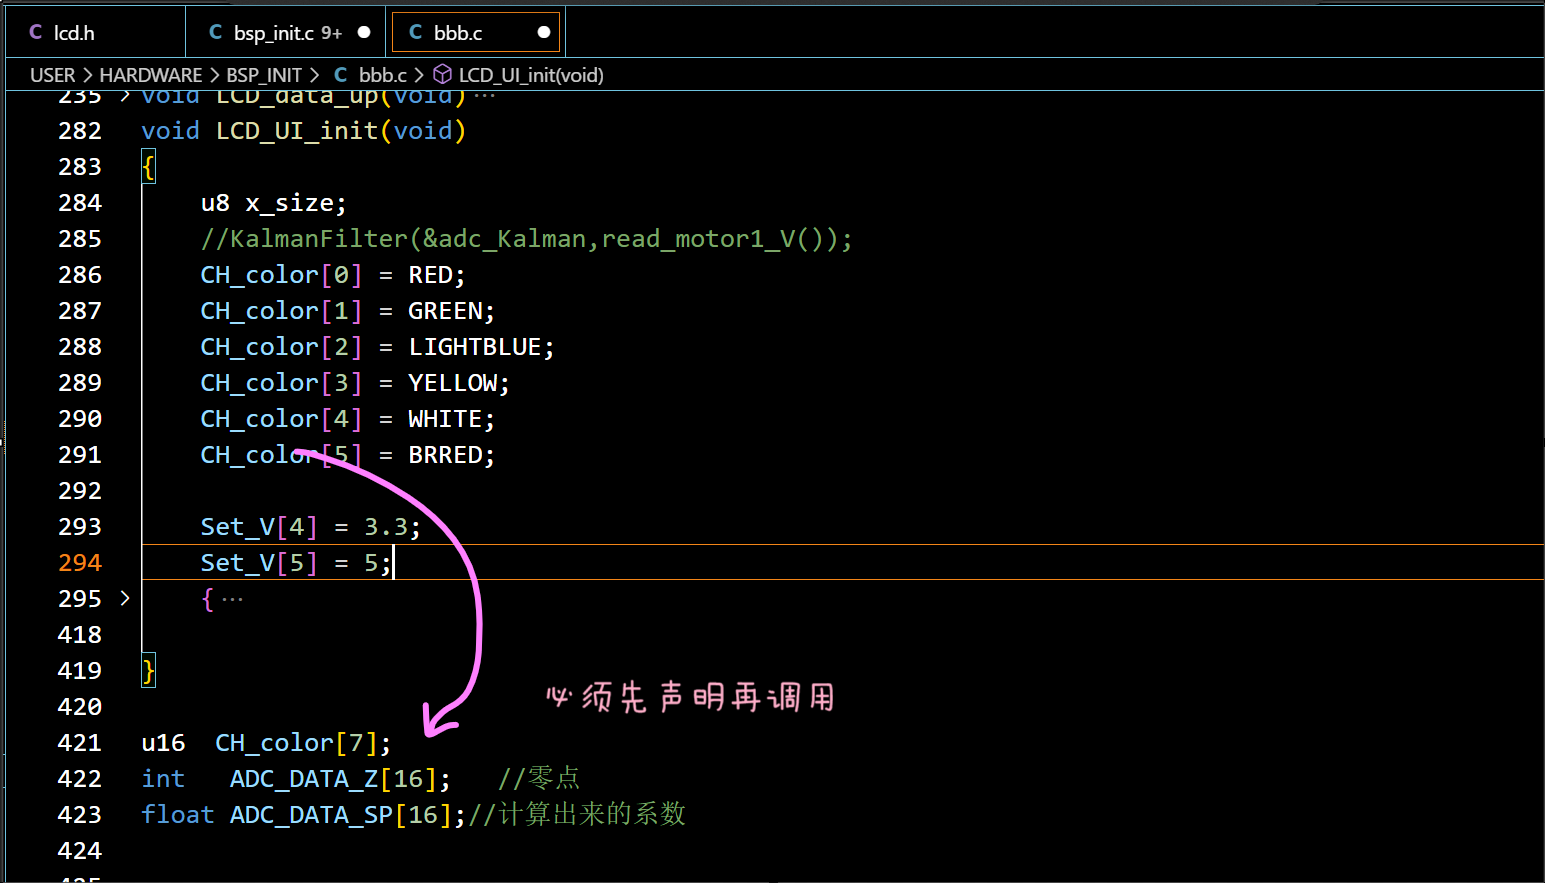This screenshot has height=883, width=1545.
Task: Open HARDWARE breadcrumb segment
Action: click(151, 75)
